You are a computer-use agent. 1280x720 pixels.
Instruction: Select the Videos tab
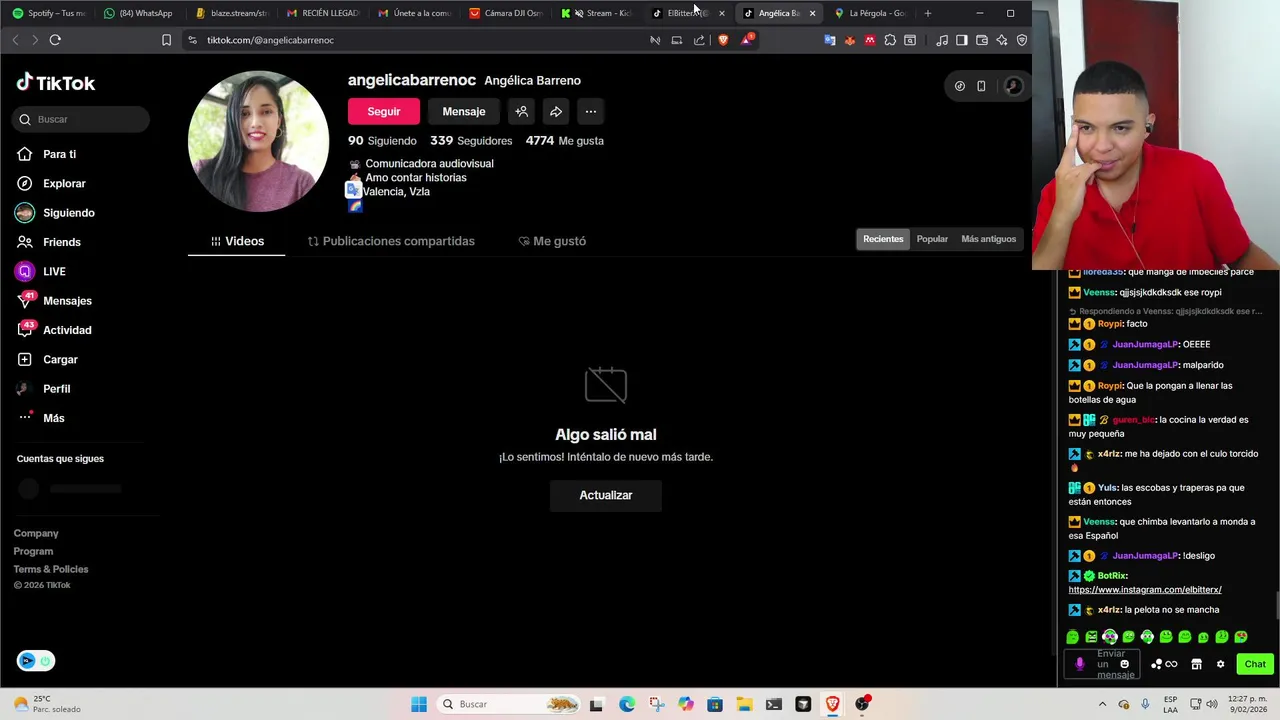pos(237,241)
